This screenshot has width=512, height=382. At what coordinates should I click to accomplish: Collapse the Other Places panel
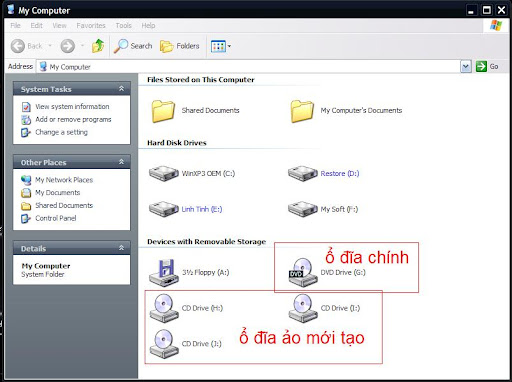click(x=121, y=162)
